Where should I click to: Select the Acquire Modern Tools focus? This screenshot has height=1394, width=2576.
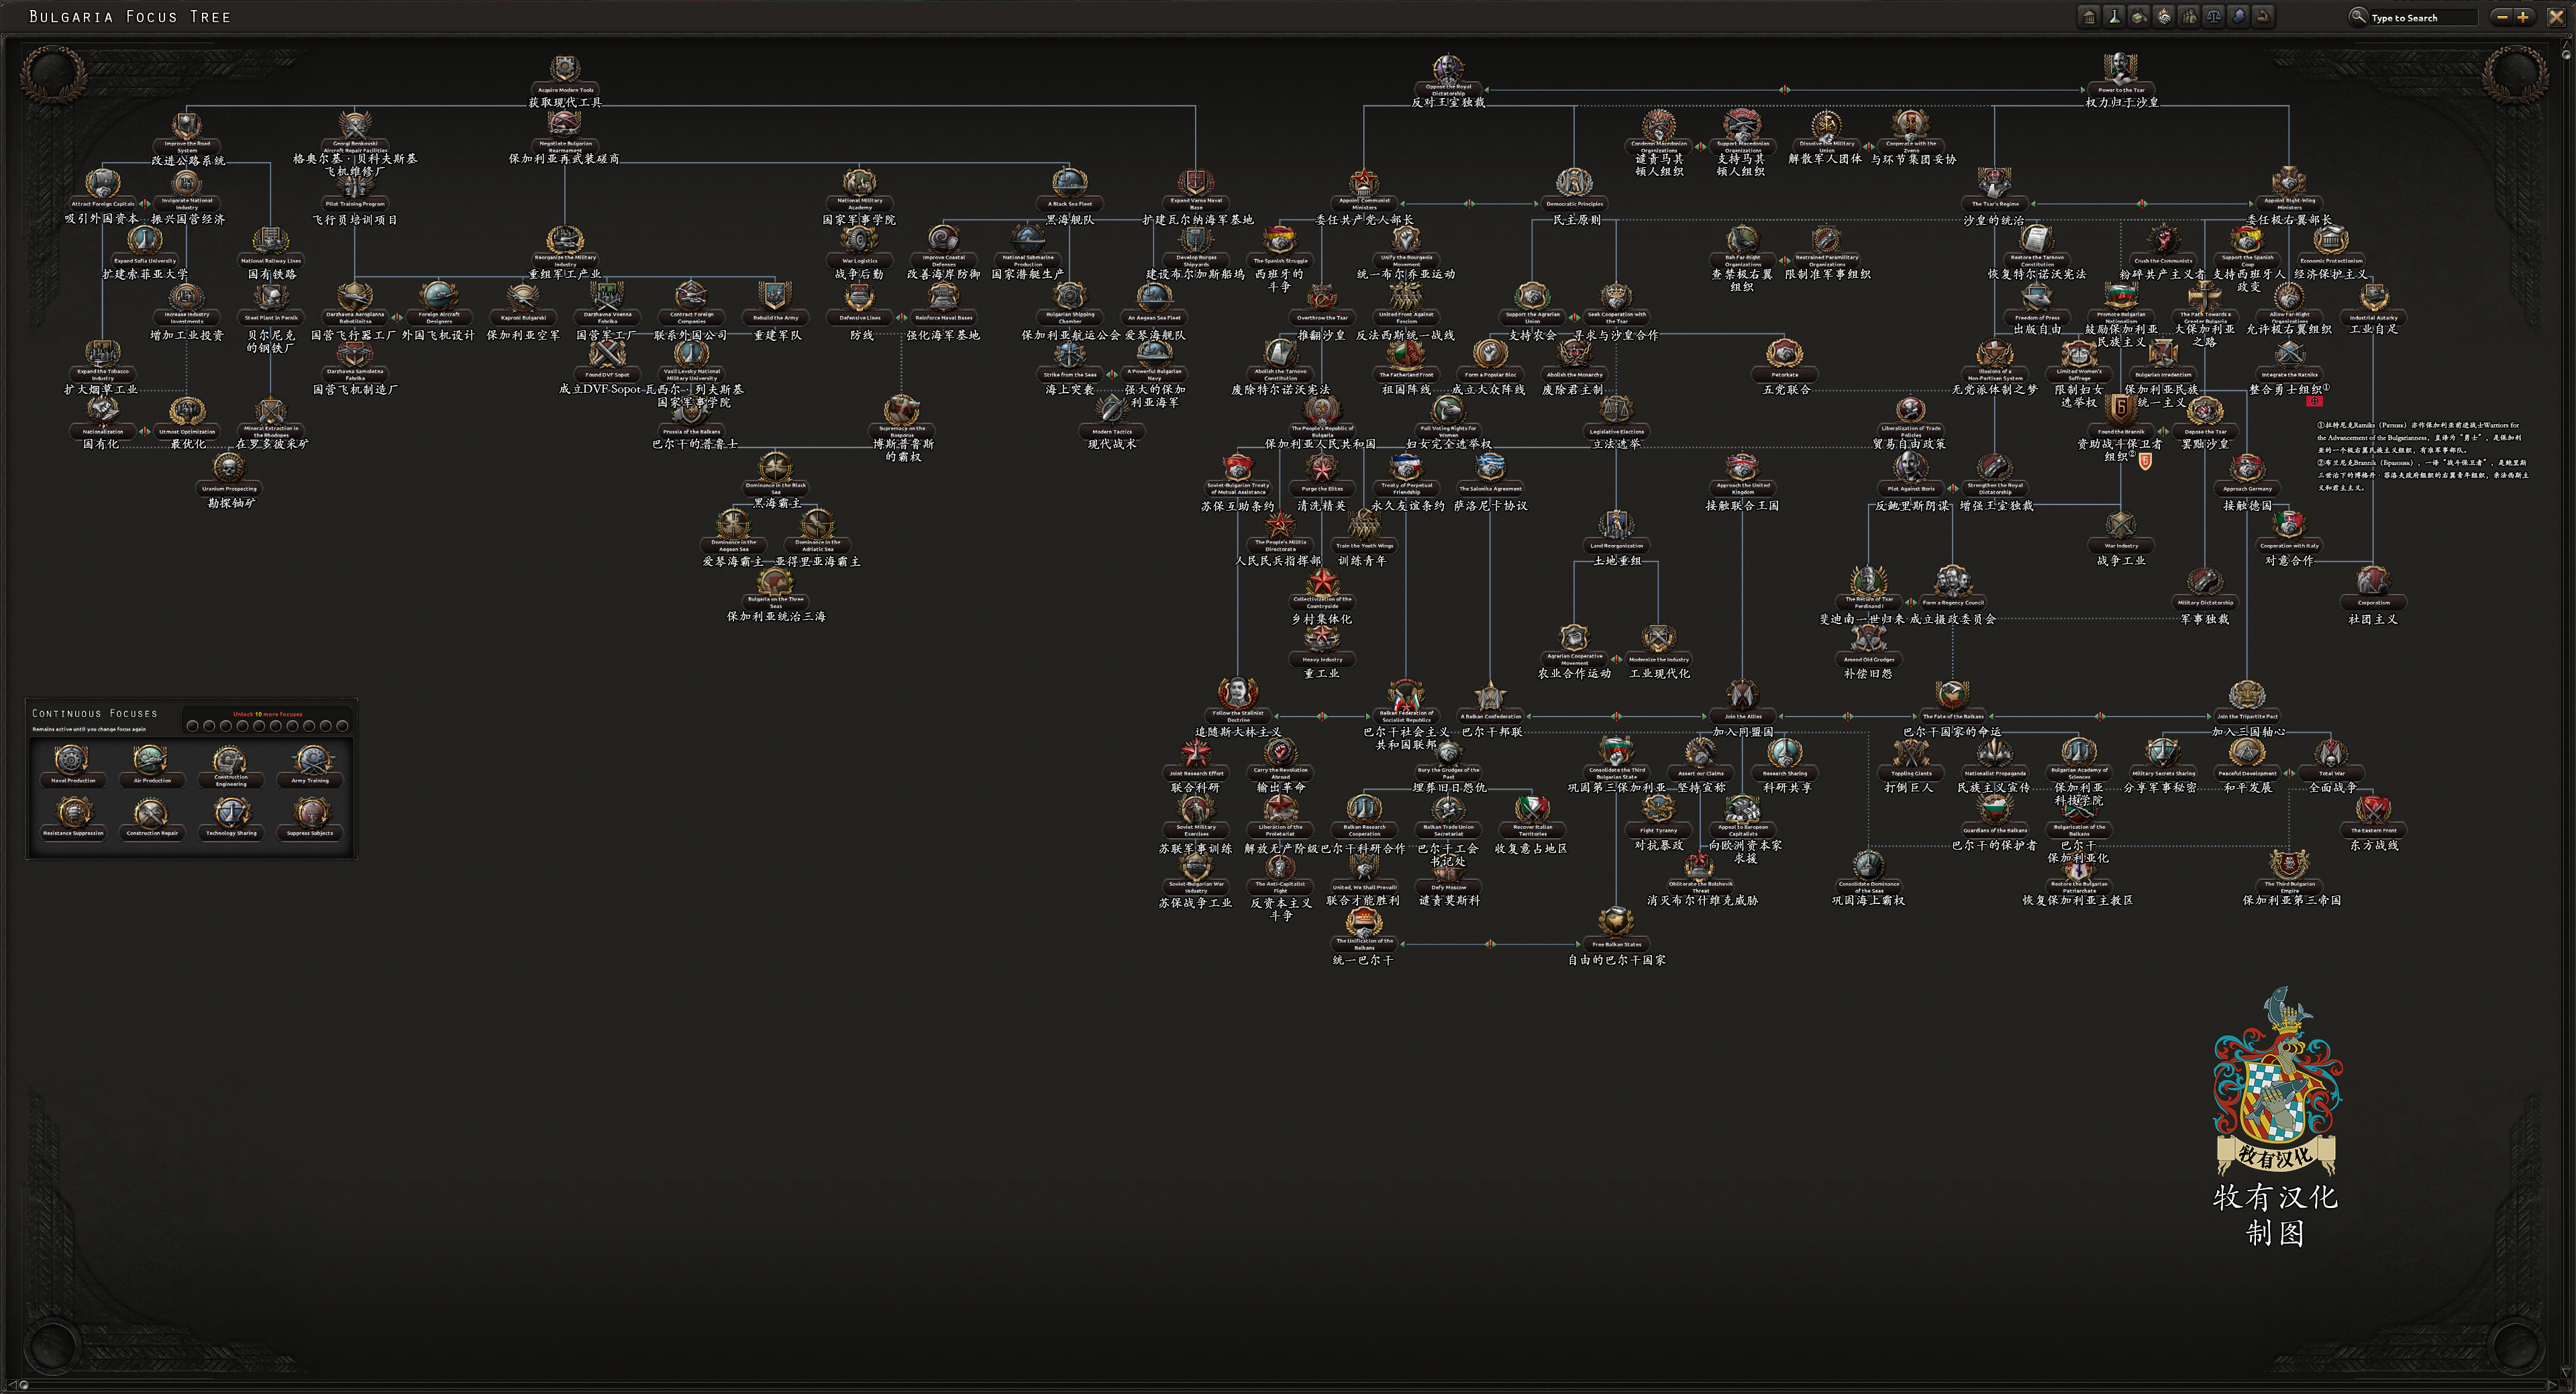click(x=565, y=75)
